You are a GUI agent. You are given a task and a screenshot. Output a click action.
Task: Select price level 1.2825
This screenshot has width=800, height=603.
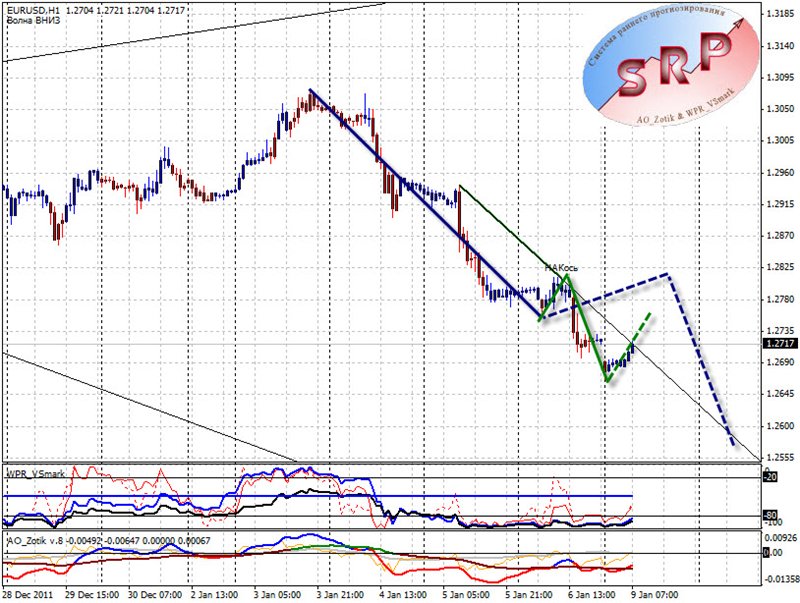(780, 267)
